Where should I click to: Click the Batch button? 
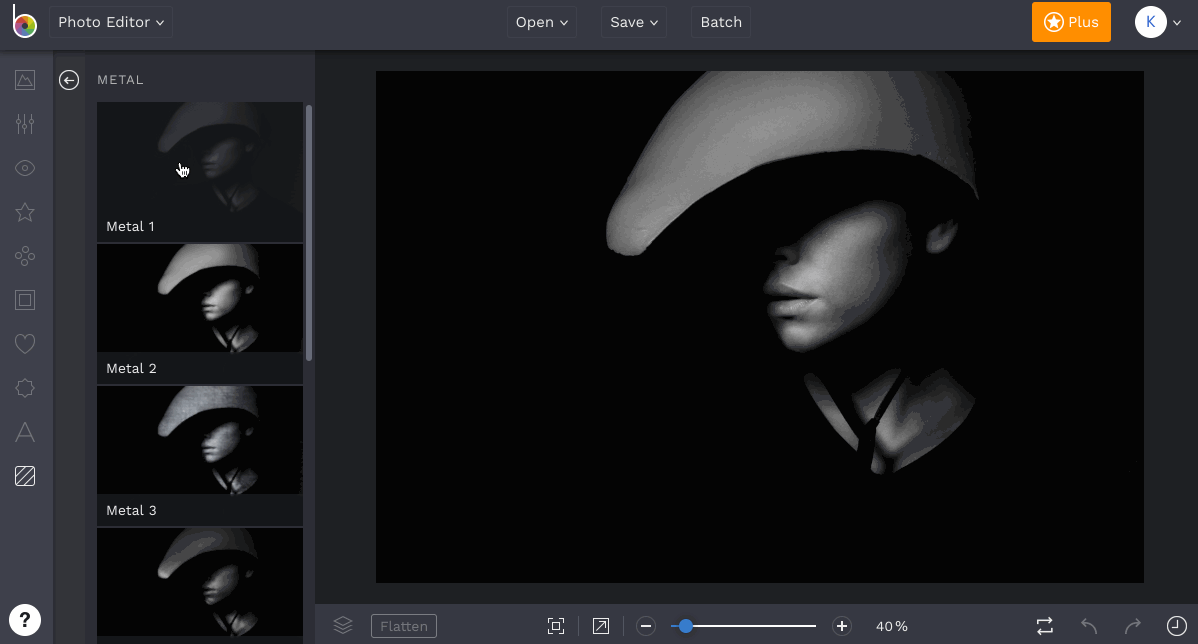pyautogui.click(x=721, y=22)
